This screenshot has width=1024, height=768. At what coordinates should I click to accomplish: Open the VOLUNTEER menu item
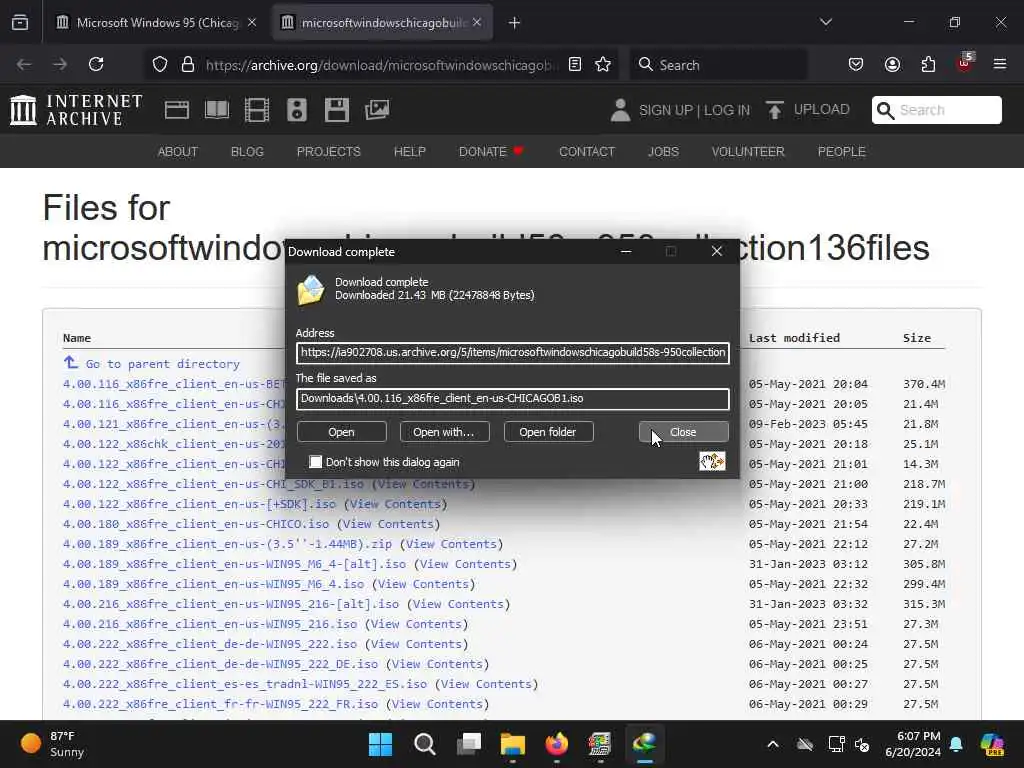[748, 152]
